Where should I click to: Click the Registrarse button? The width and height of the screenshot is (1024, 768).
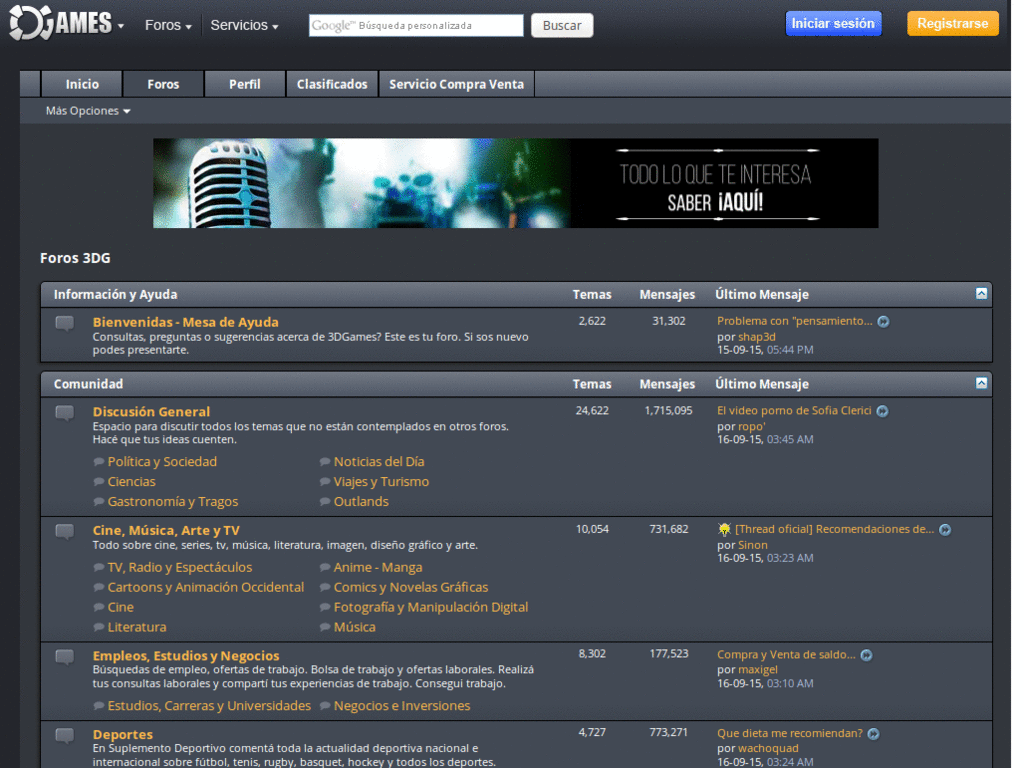tap(952, 22)
